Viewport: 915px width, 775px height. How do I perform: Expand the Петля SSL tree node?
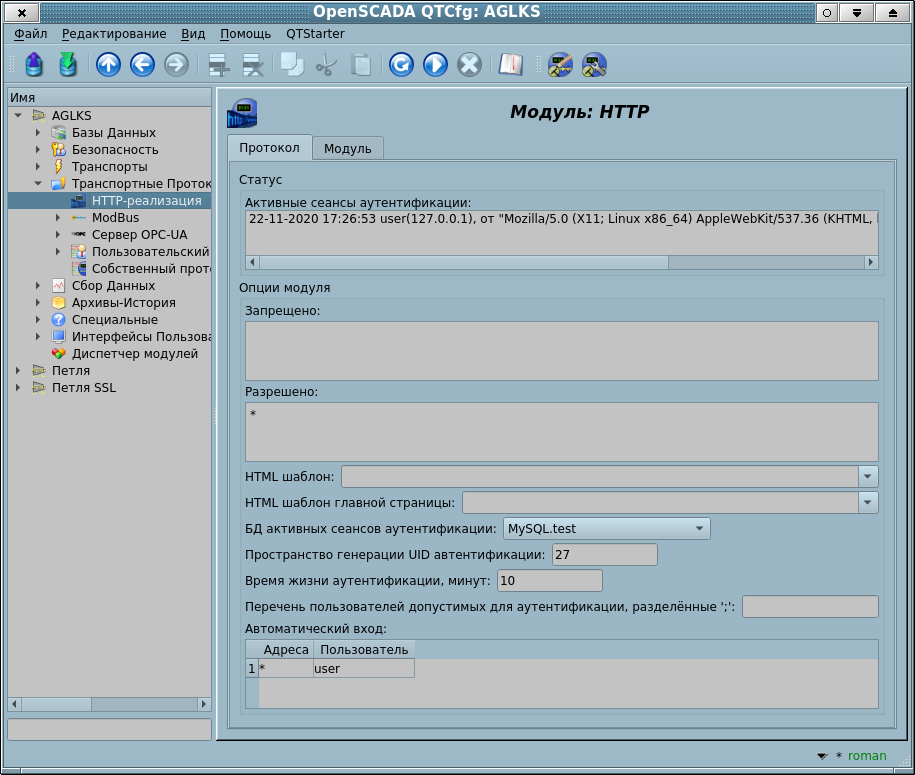[x=18, y=388]
